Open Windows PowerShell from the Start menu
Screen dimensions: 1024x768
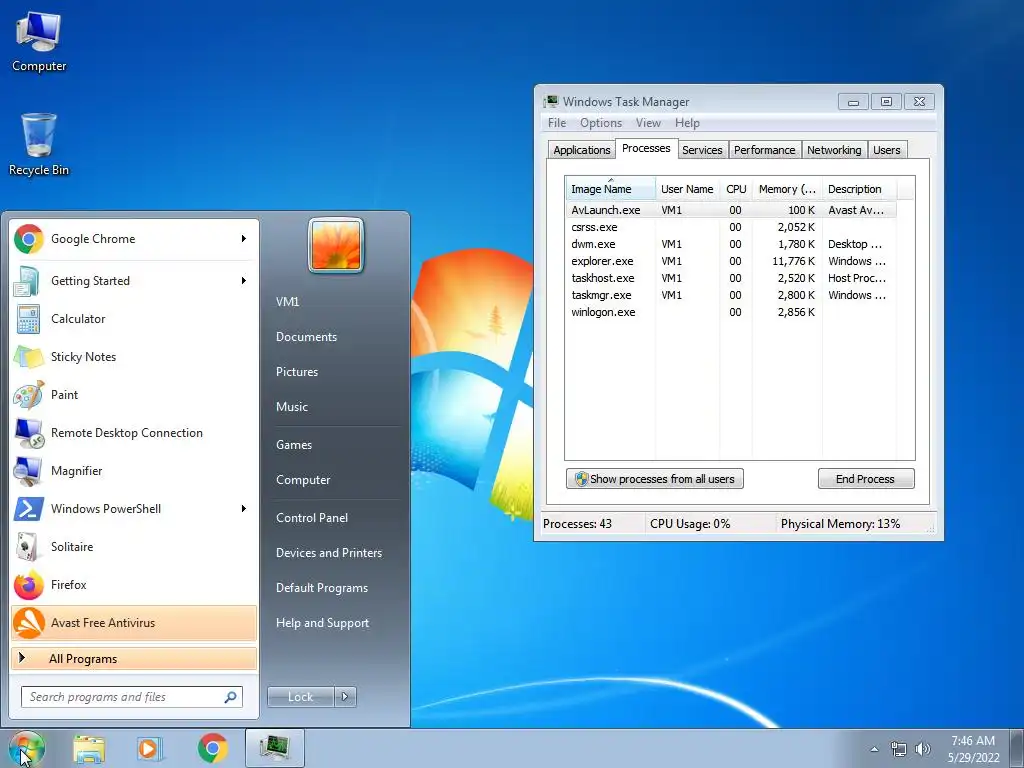coord(134,508)
